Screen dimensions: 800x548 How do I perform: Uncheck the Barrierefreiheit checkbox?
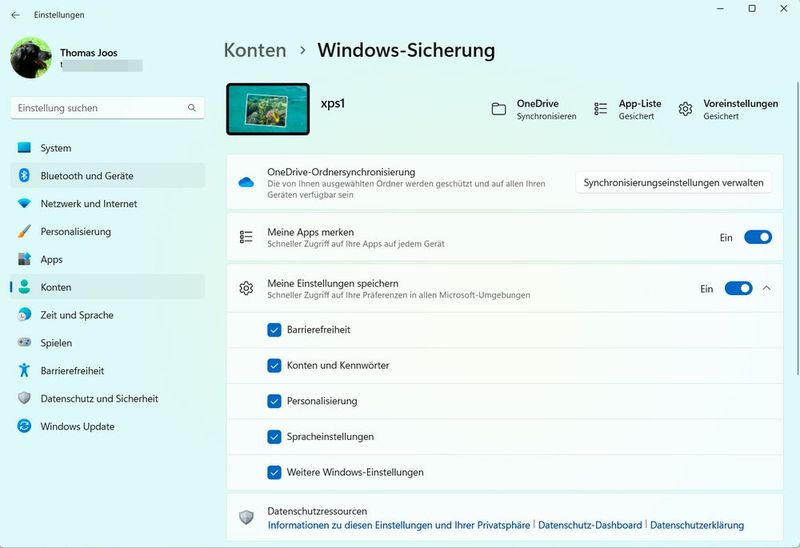click(x=274, y=330)
